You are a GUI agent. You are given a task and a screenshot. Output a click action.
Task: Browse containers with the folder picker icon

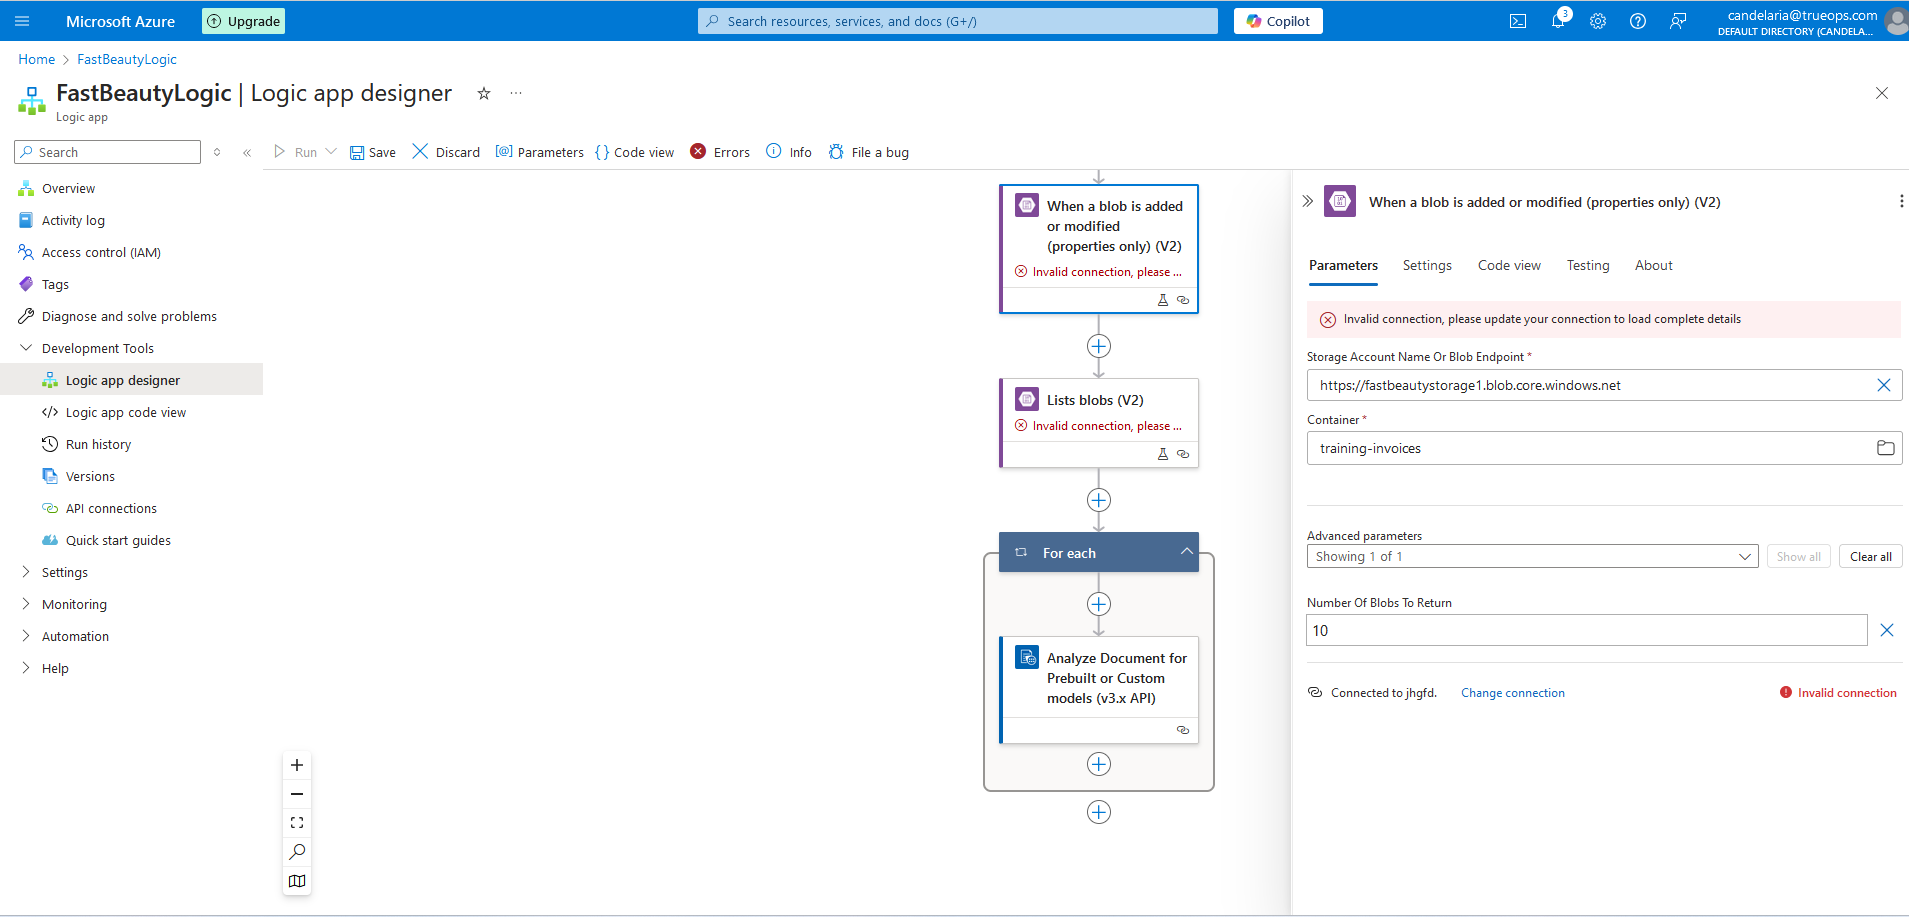[1885, 448]
